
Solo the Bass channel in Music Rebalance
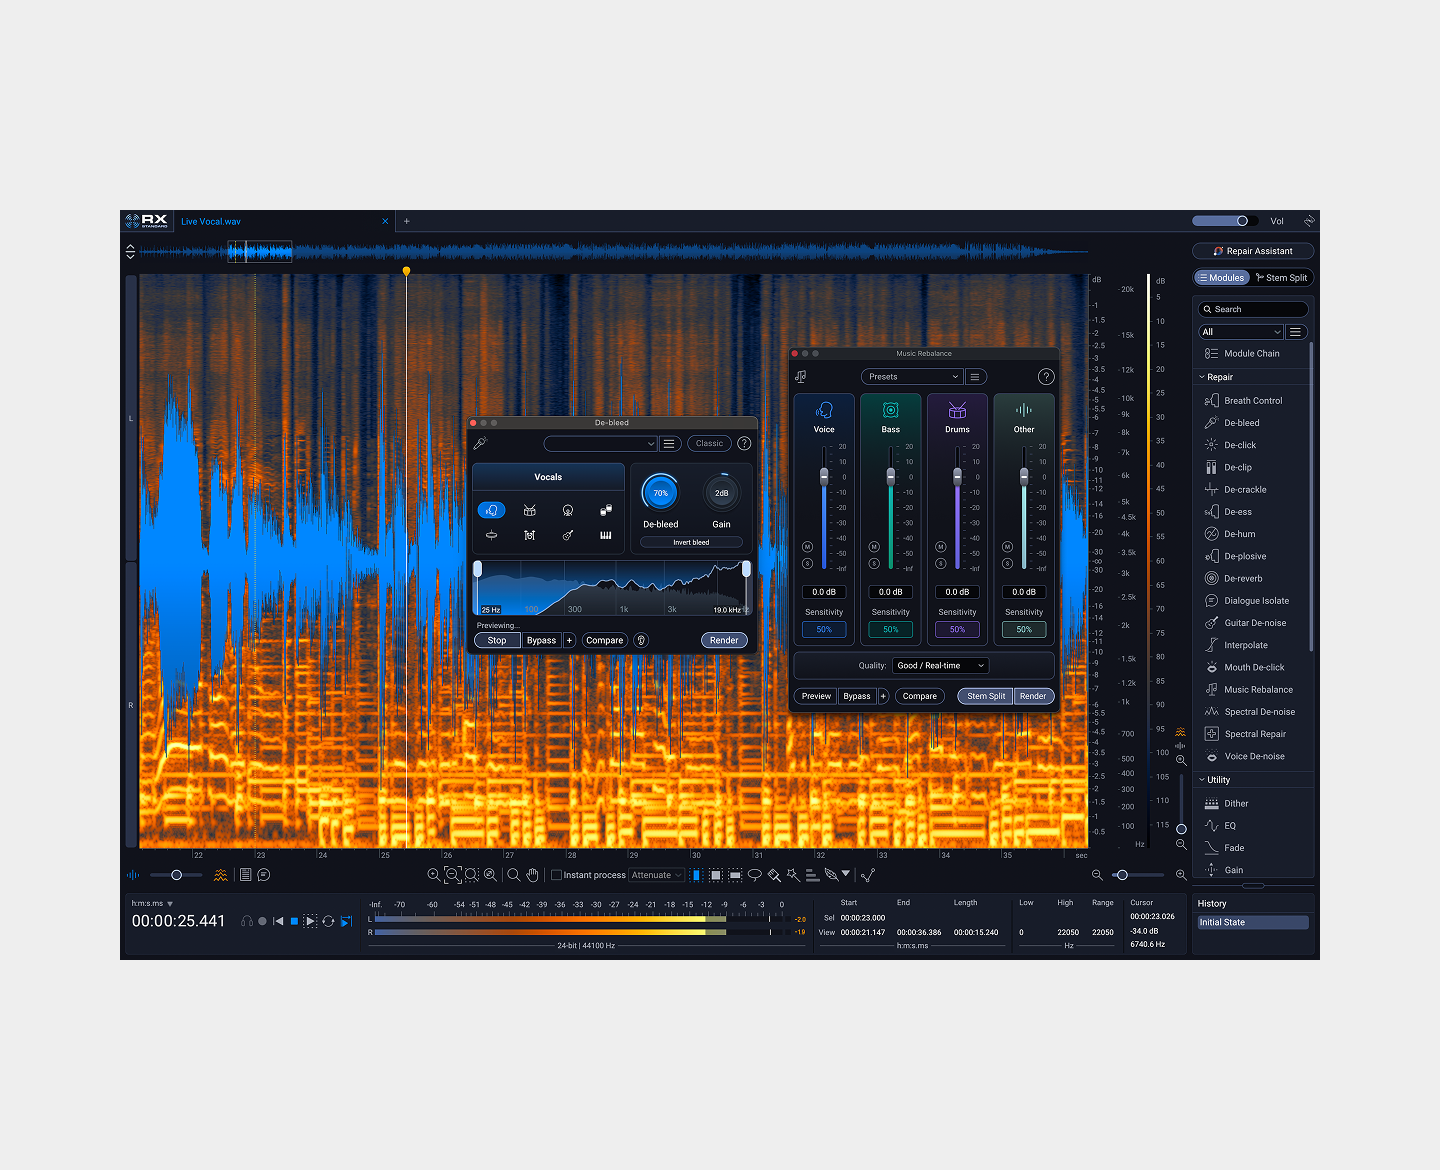[874, 564]
